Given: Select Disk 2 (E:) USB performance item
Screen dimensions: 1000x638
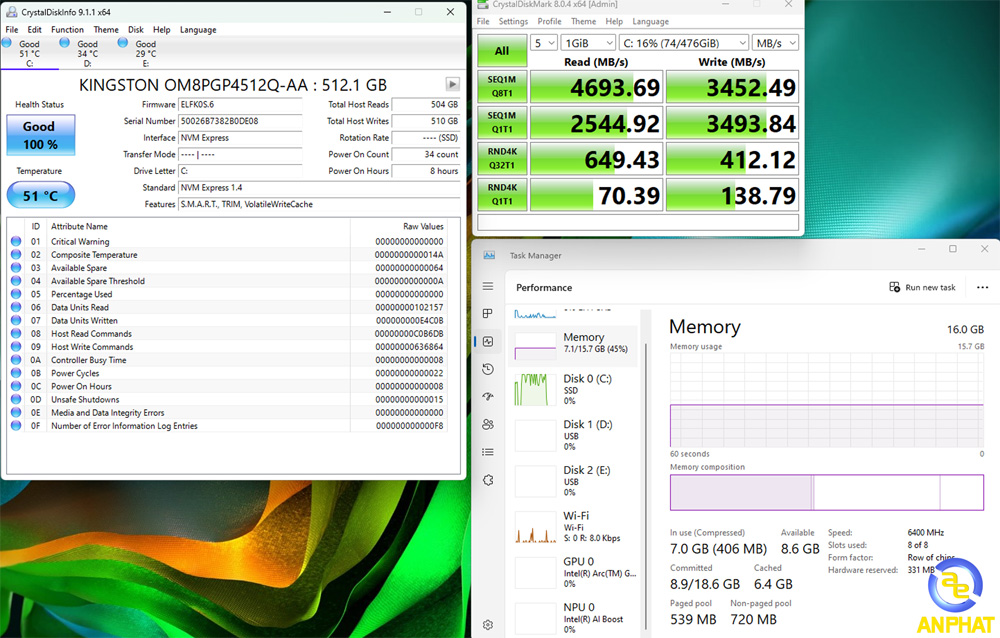Looking at the screenshot, I should tap(573, 481).
